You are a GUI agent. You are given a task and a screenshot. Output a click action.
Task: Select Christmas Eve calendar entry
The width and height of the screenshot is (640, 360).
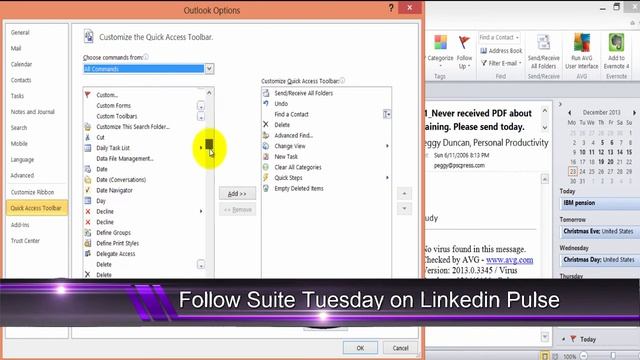[600, 231]
